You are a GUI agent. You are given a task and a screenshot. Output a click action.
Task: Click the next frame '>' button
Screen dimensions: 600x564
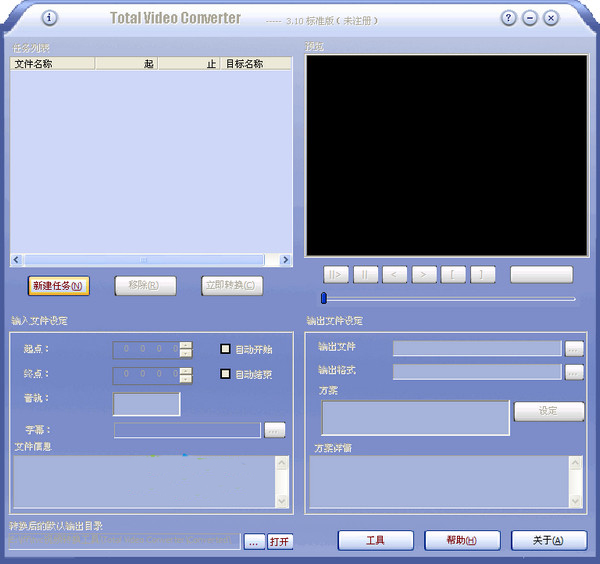click(424, 274)
